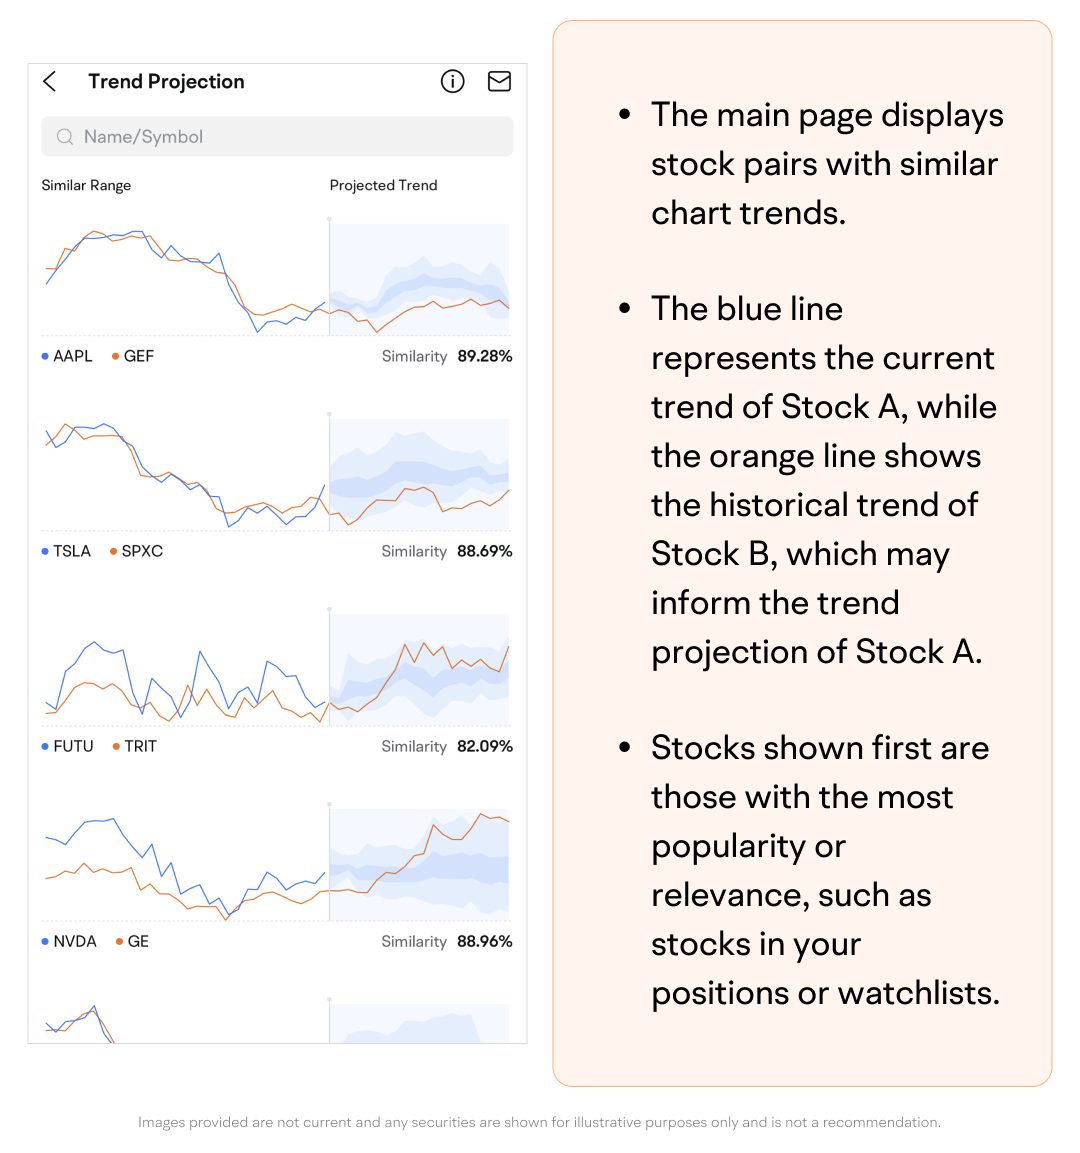Click the 89.28% similarity value
Image resolution: width=1080 pixels, height=1153 pixels.
pyautogui.click(x=484, y=356)
